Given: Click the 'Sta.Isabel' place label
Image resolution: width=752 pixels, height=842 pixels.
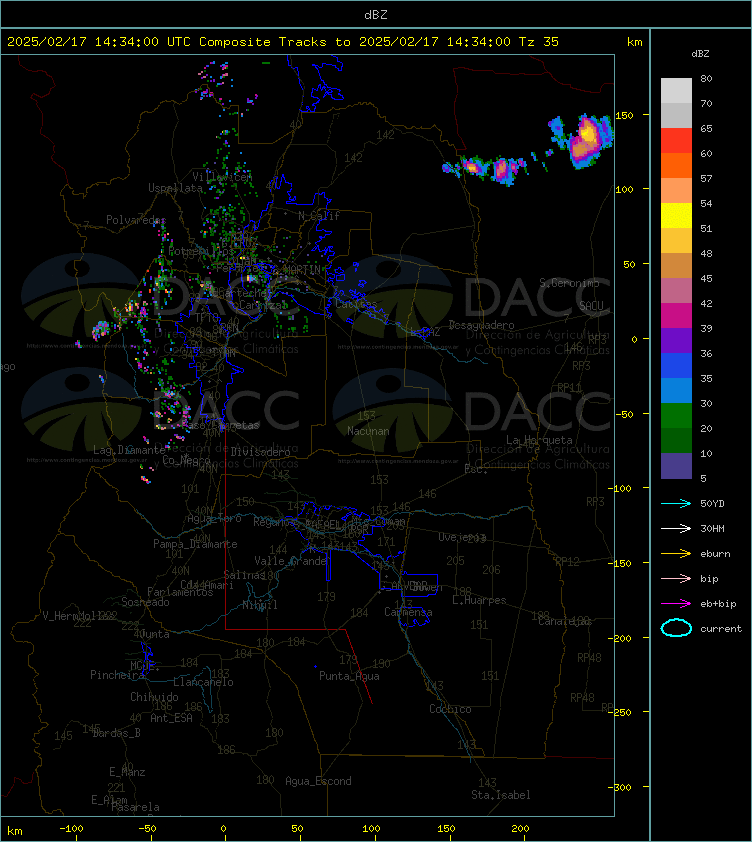Looking at the screenshot, I should [501, 795].
